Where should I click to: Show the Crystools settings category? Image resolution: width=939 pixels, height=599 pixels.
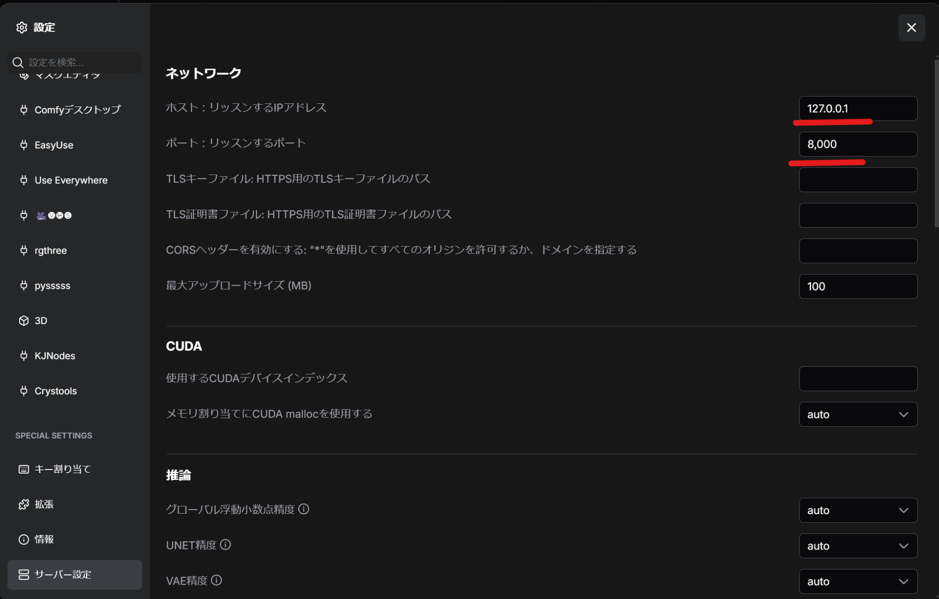click(x=55, y=391)
